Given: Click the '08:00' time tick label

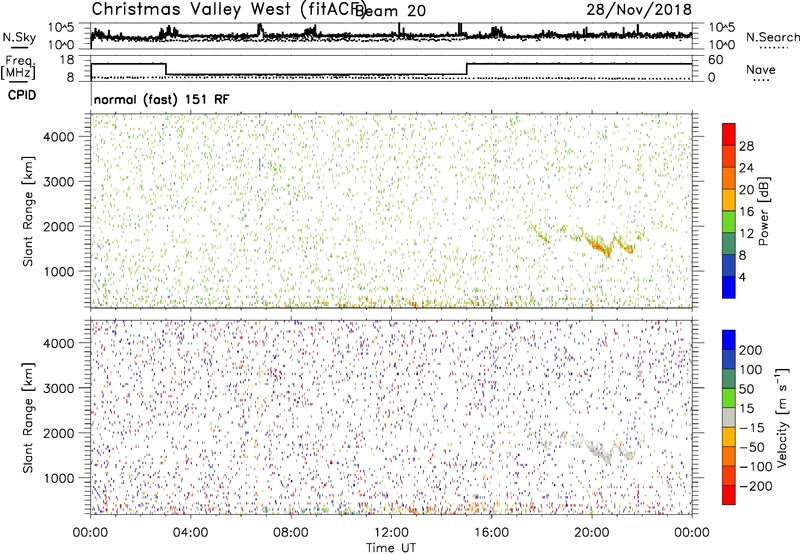Looking at the screenshot, I should (x=291, y=533).
